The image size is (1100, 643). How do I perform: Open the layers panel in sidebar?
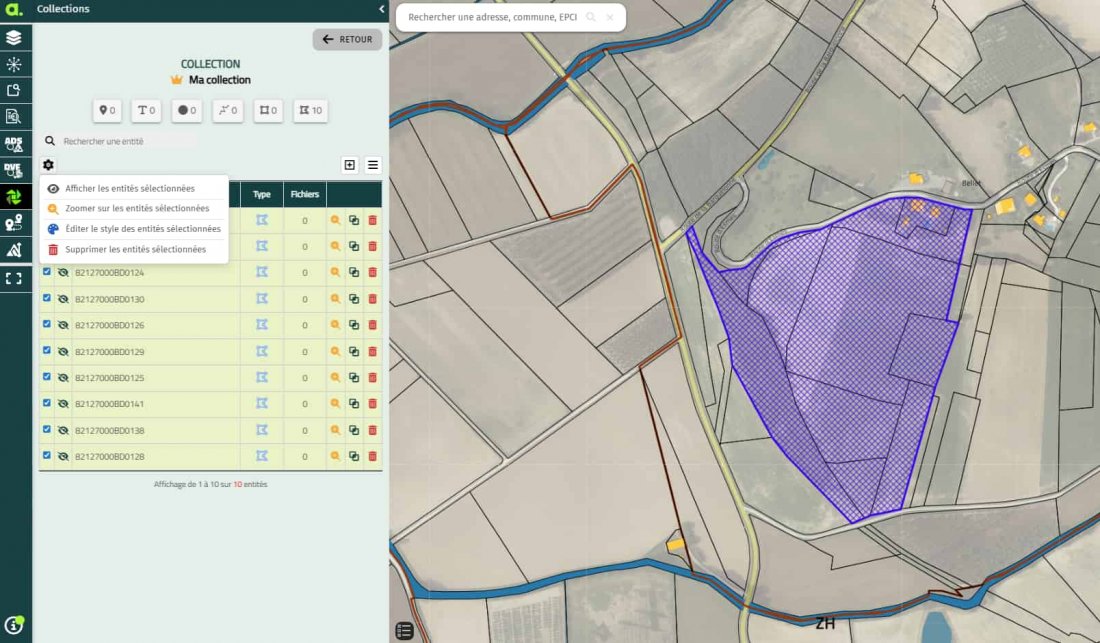tap(14, 38)
